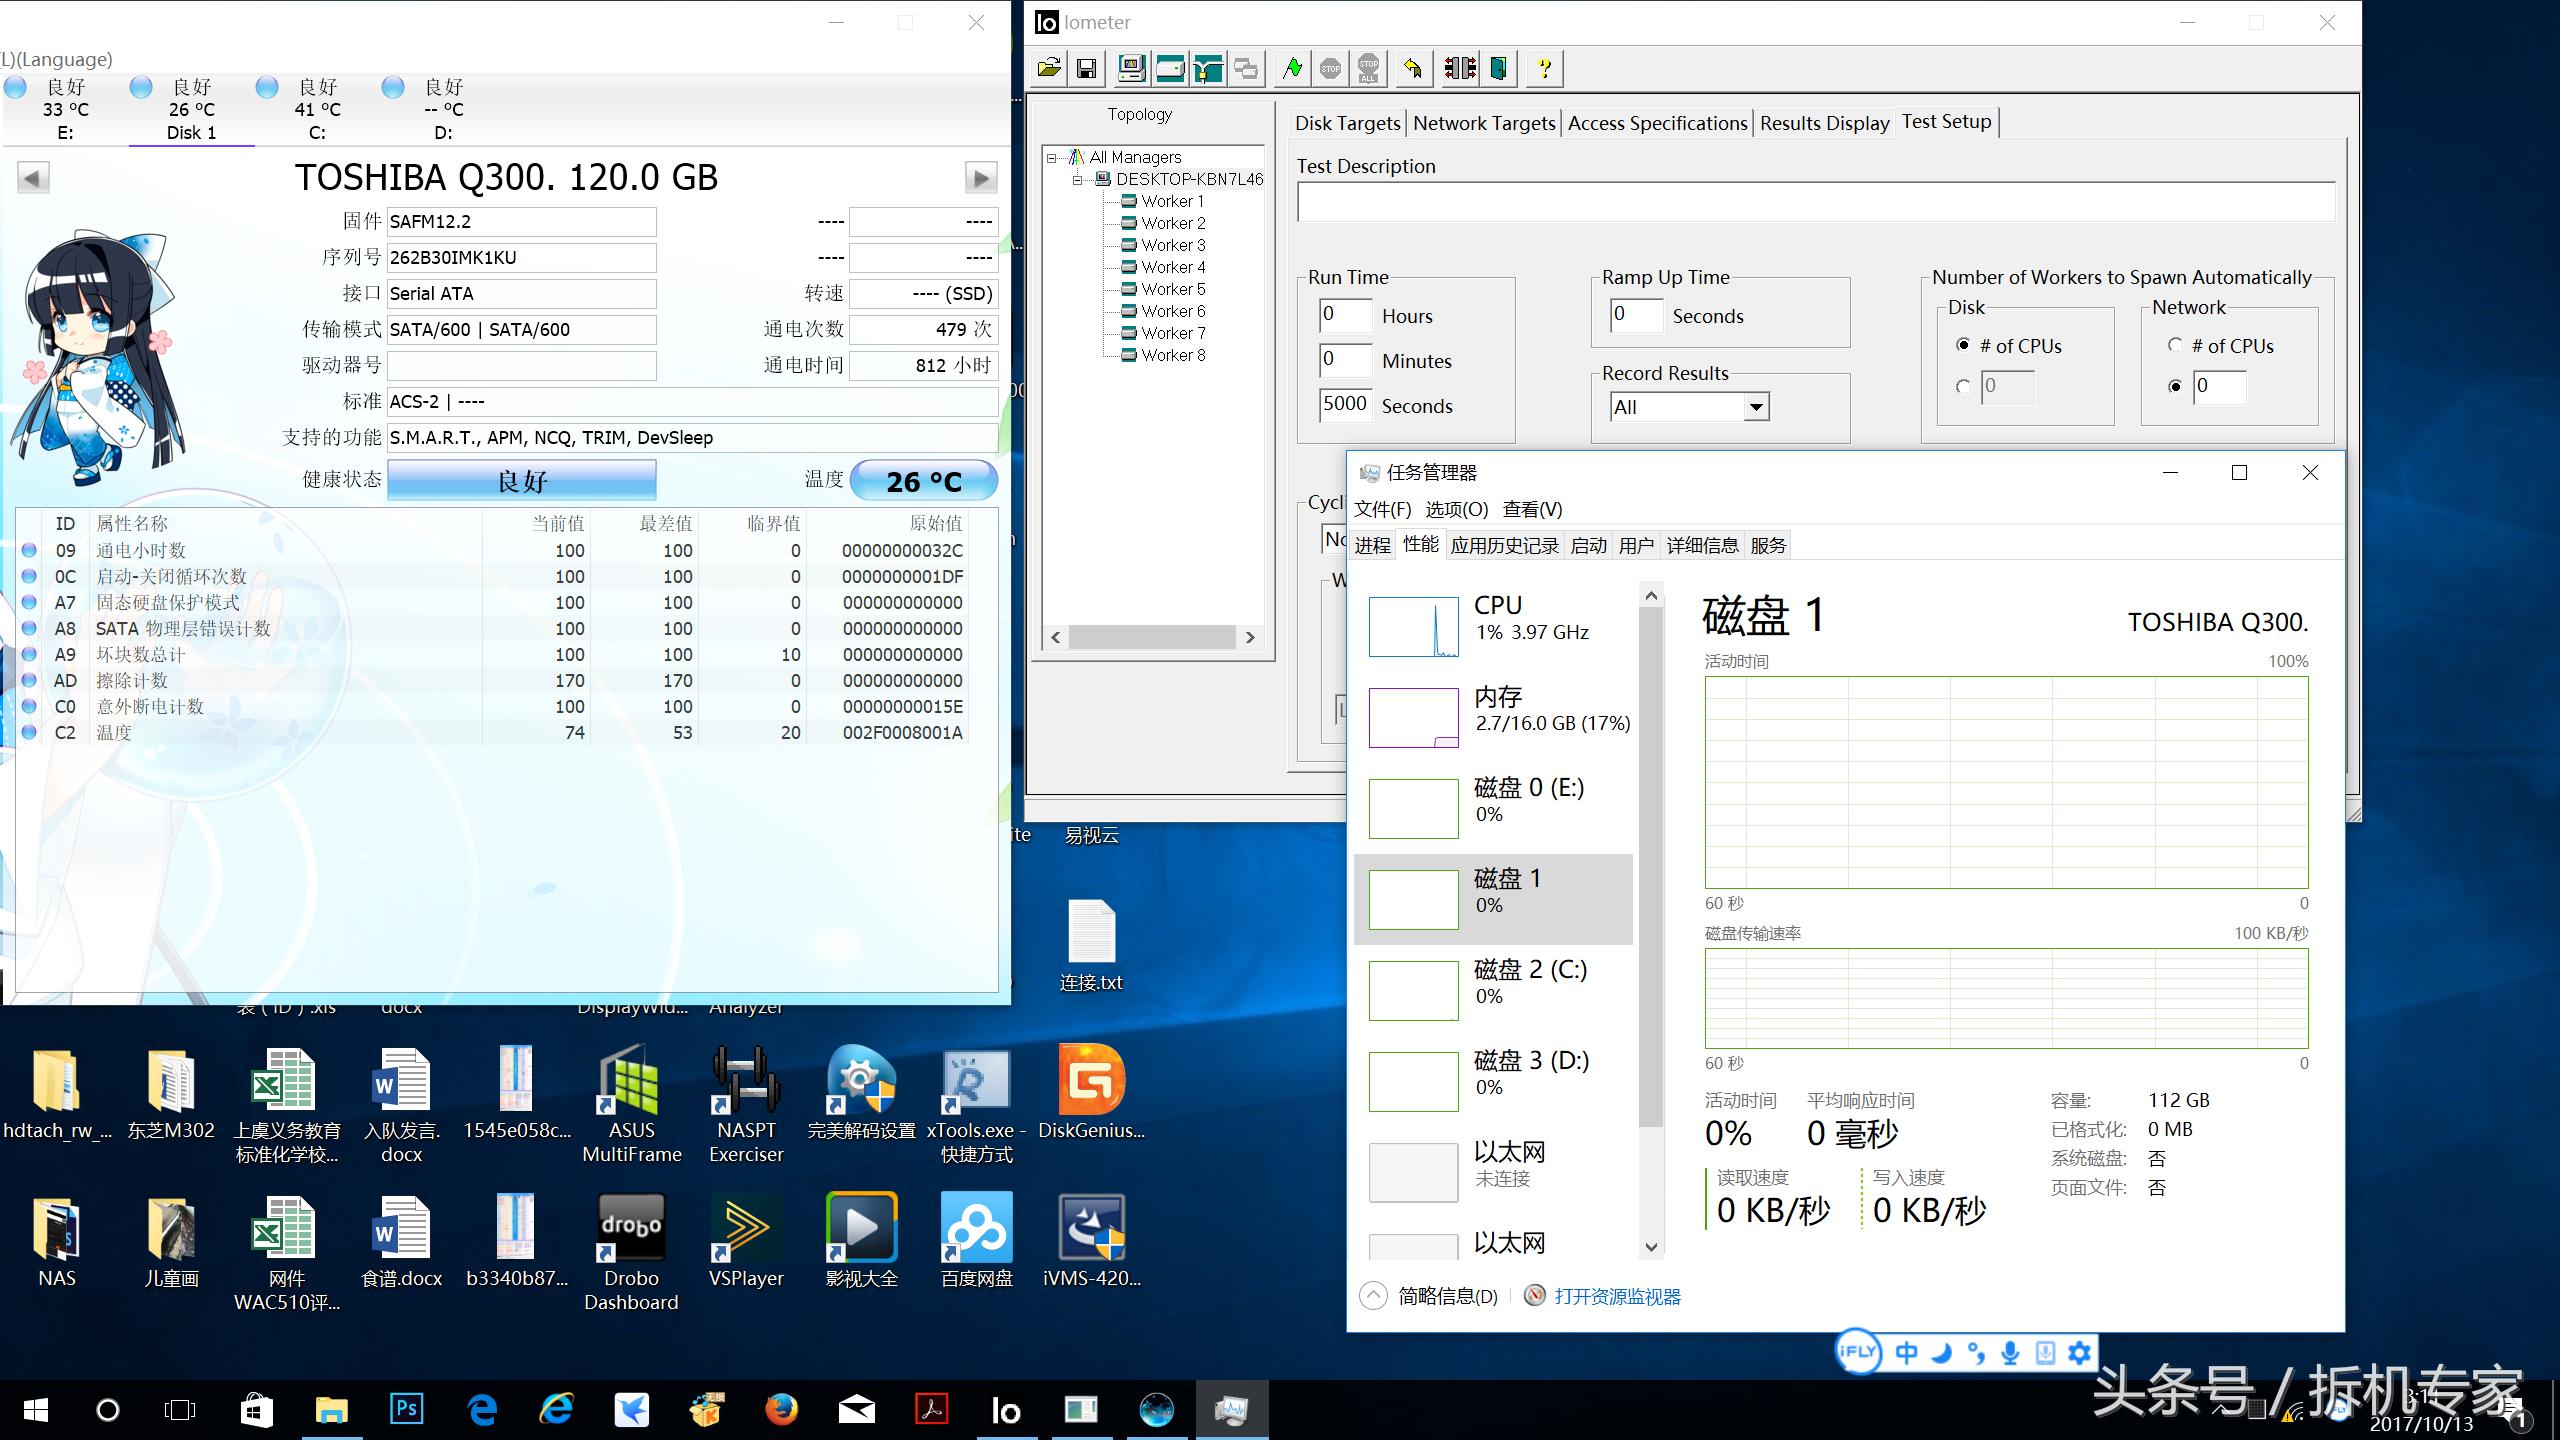Screen dimensions: 2560x1440
Task: Click the Topology horizontal scrollbar
Action: point(1152,637)
